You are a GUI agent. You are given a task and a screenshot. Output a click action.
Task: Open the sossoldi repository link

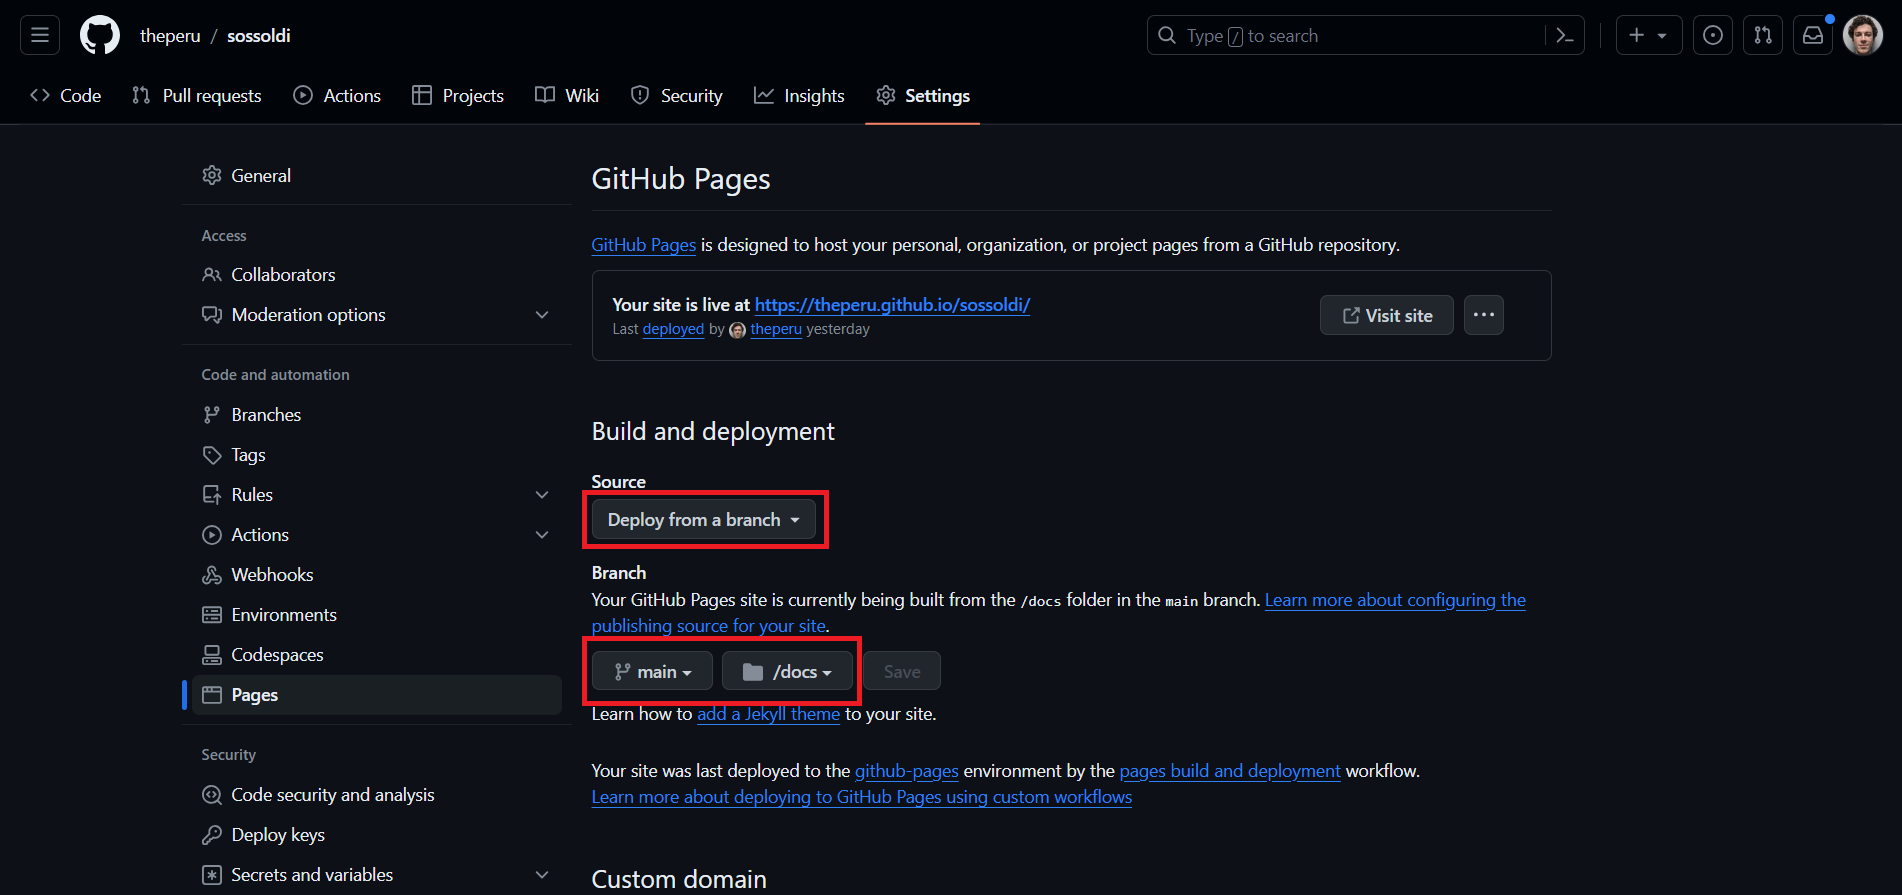click(258, 36)
